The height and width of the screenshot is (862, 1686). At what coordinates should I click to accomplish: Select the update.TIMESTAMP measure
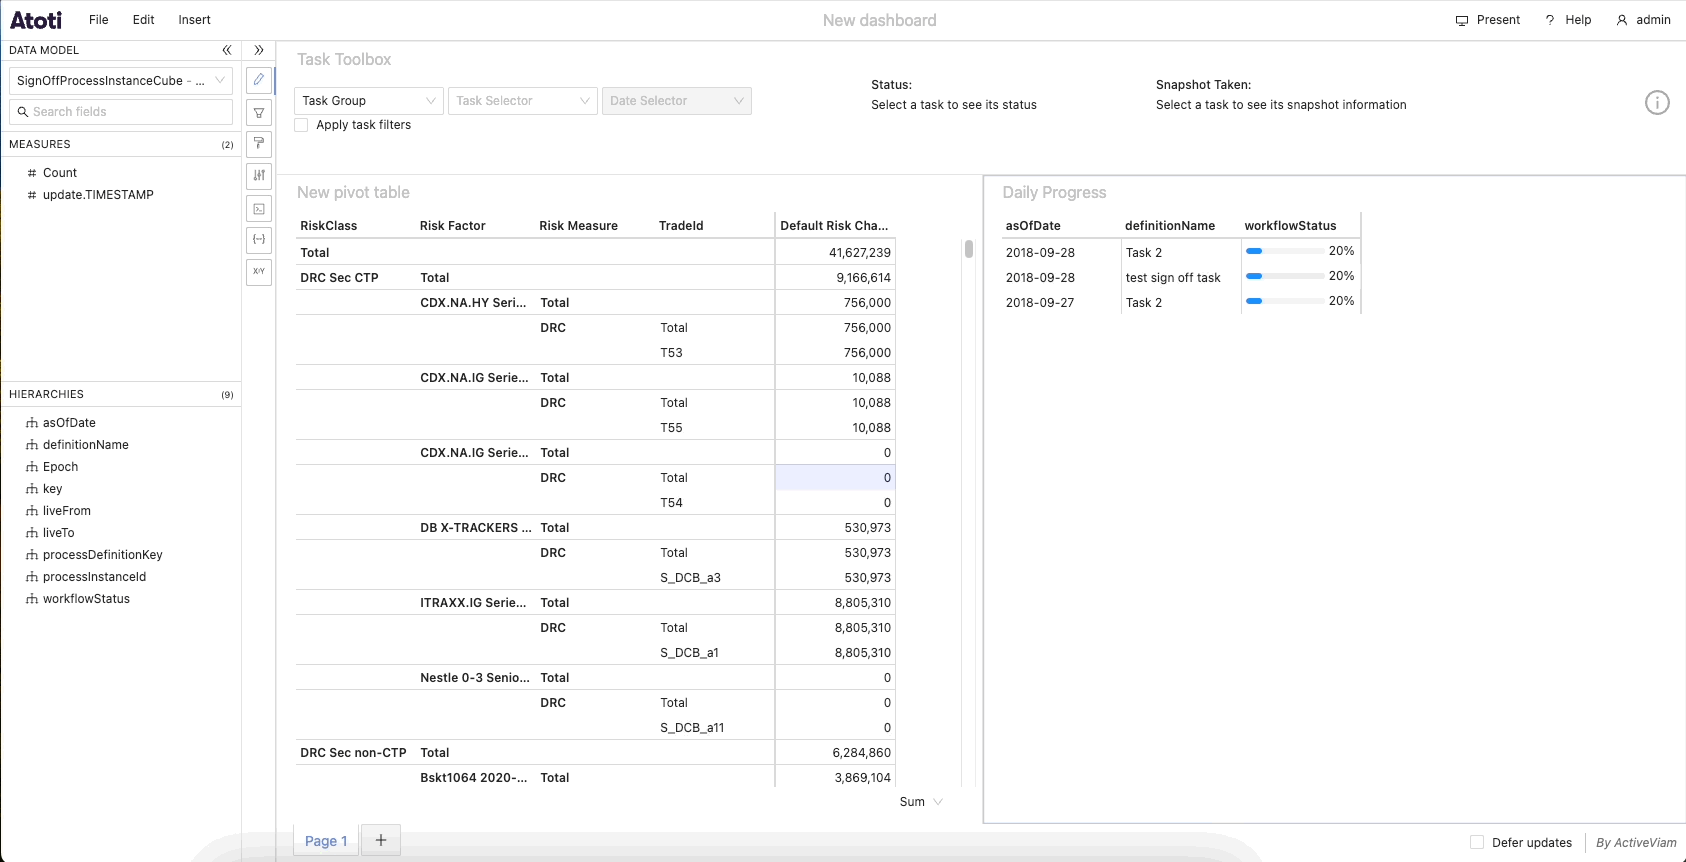point(98,195)
